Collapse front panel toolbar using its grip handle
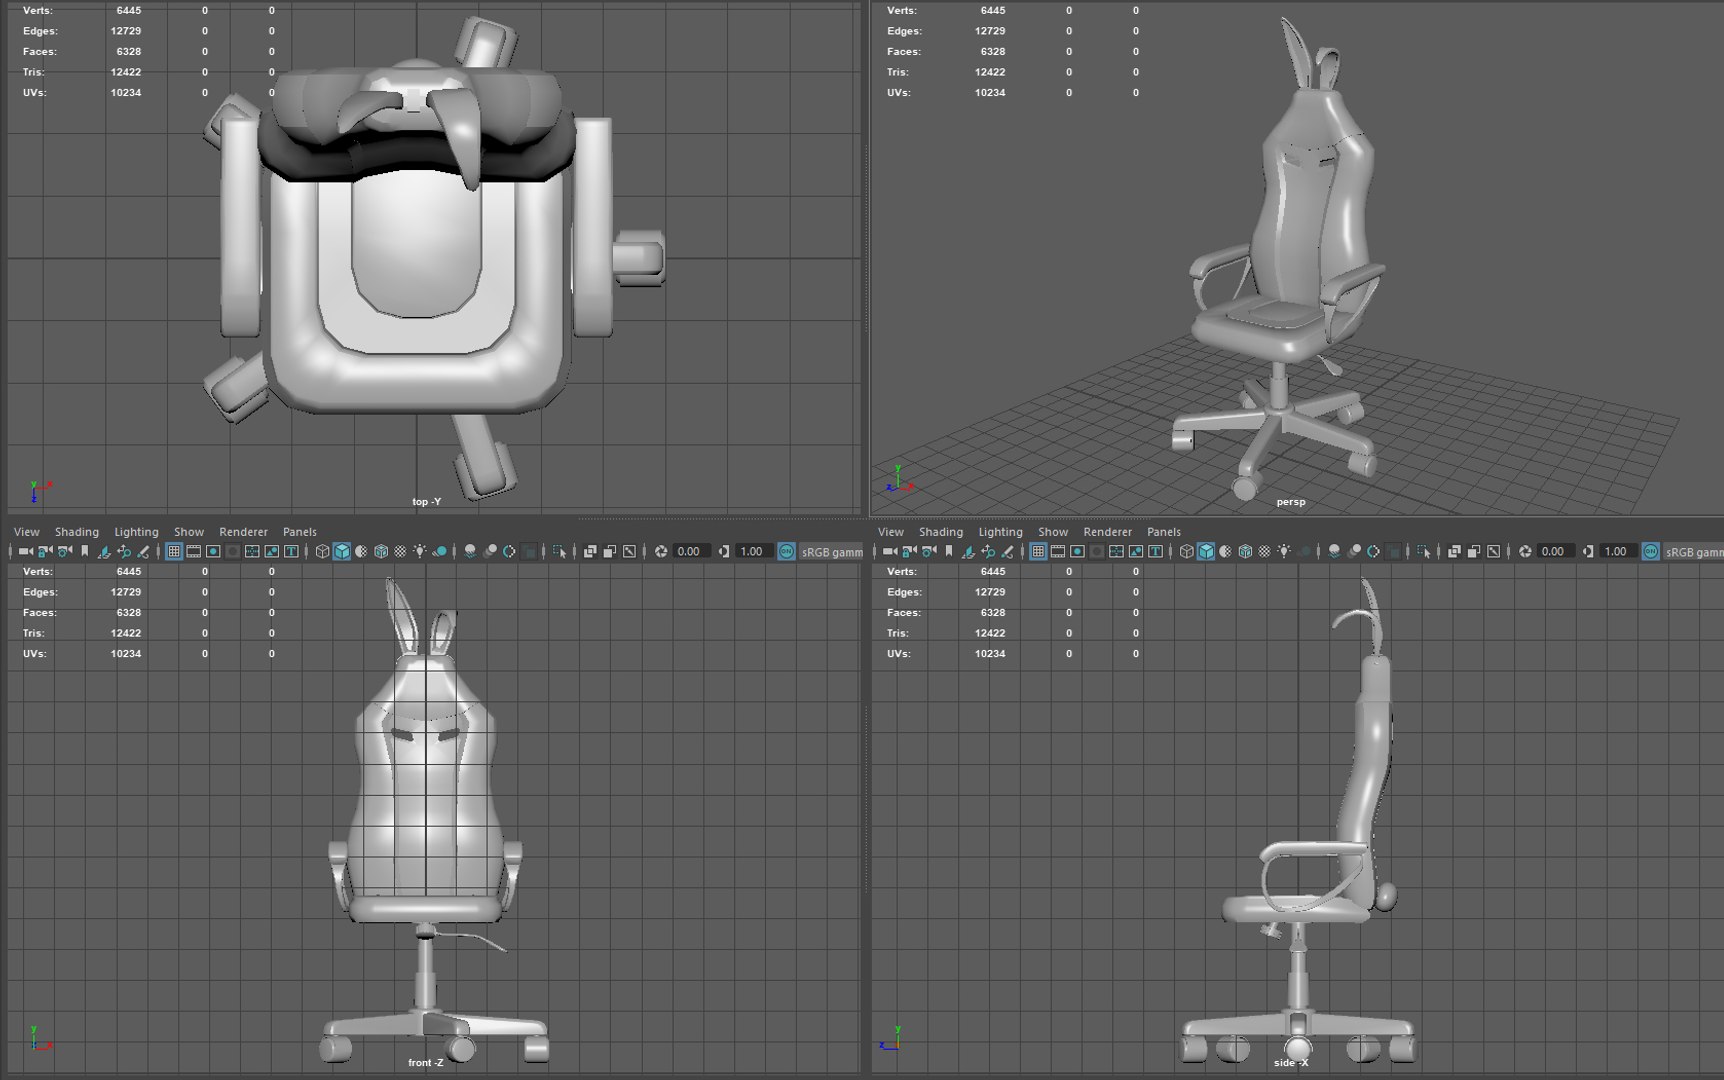The image size is (1724, 1080). click(x=10, y=551)
